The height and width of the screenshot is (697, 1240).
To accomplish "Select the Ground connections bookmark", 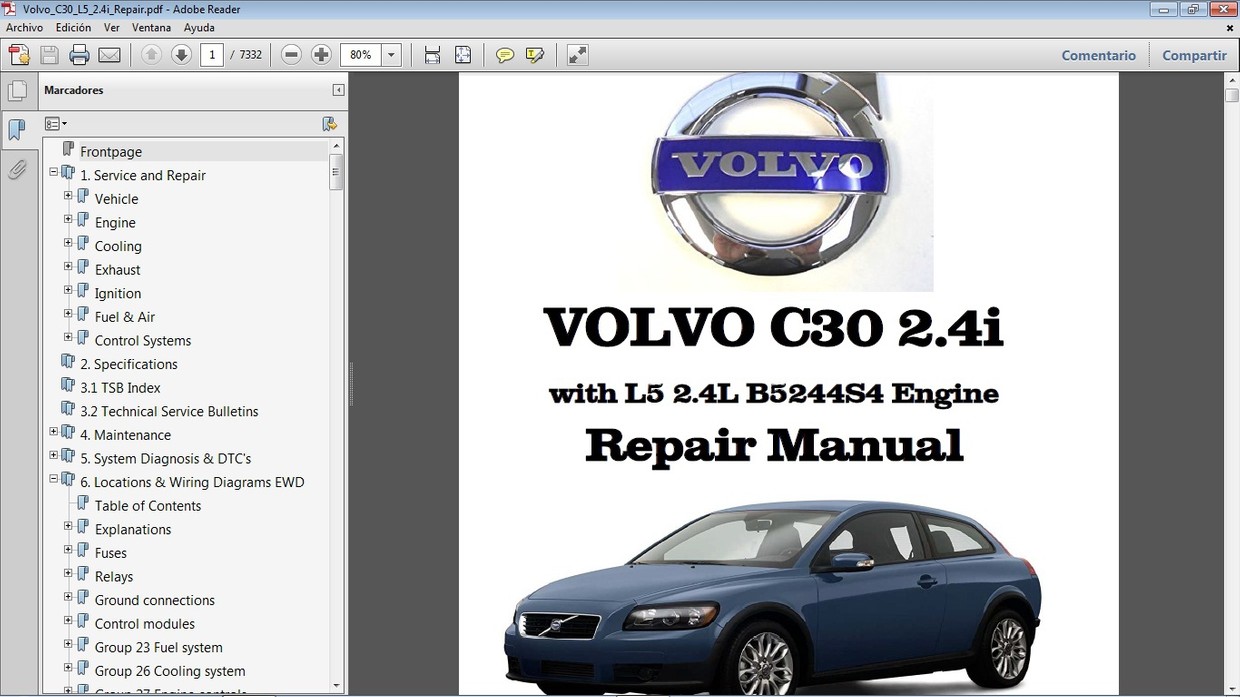I will point(155,600).
